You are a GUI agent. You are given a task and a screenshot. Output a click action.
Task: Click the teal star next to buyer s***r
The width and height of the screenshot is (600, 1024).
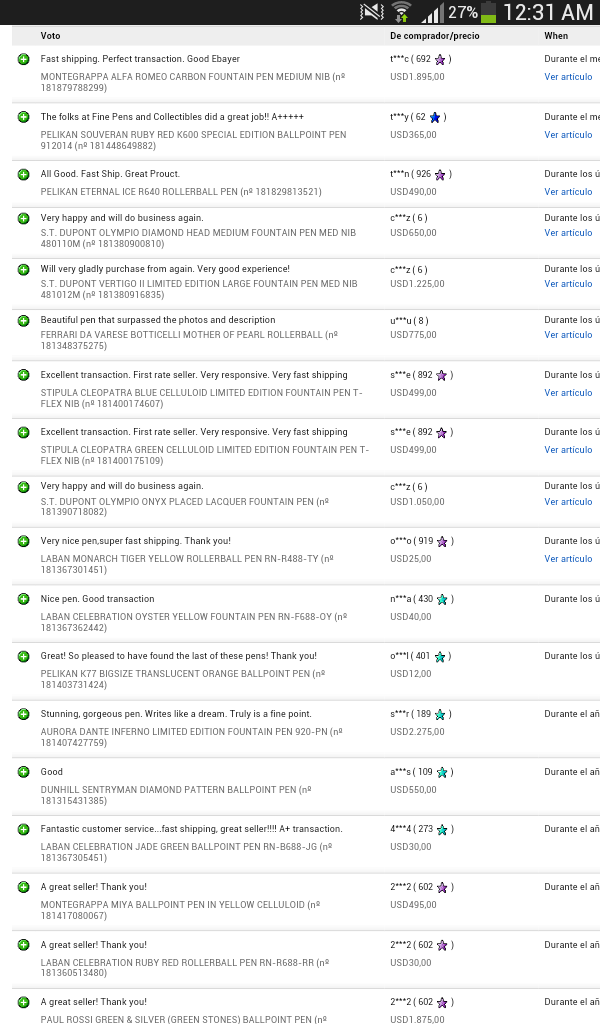point(440,715)
